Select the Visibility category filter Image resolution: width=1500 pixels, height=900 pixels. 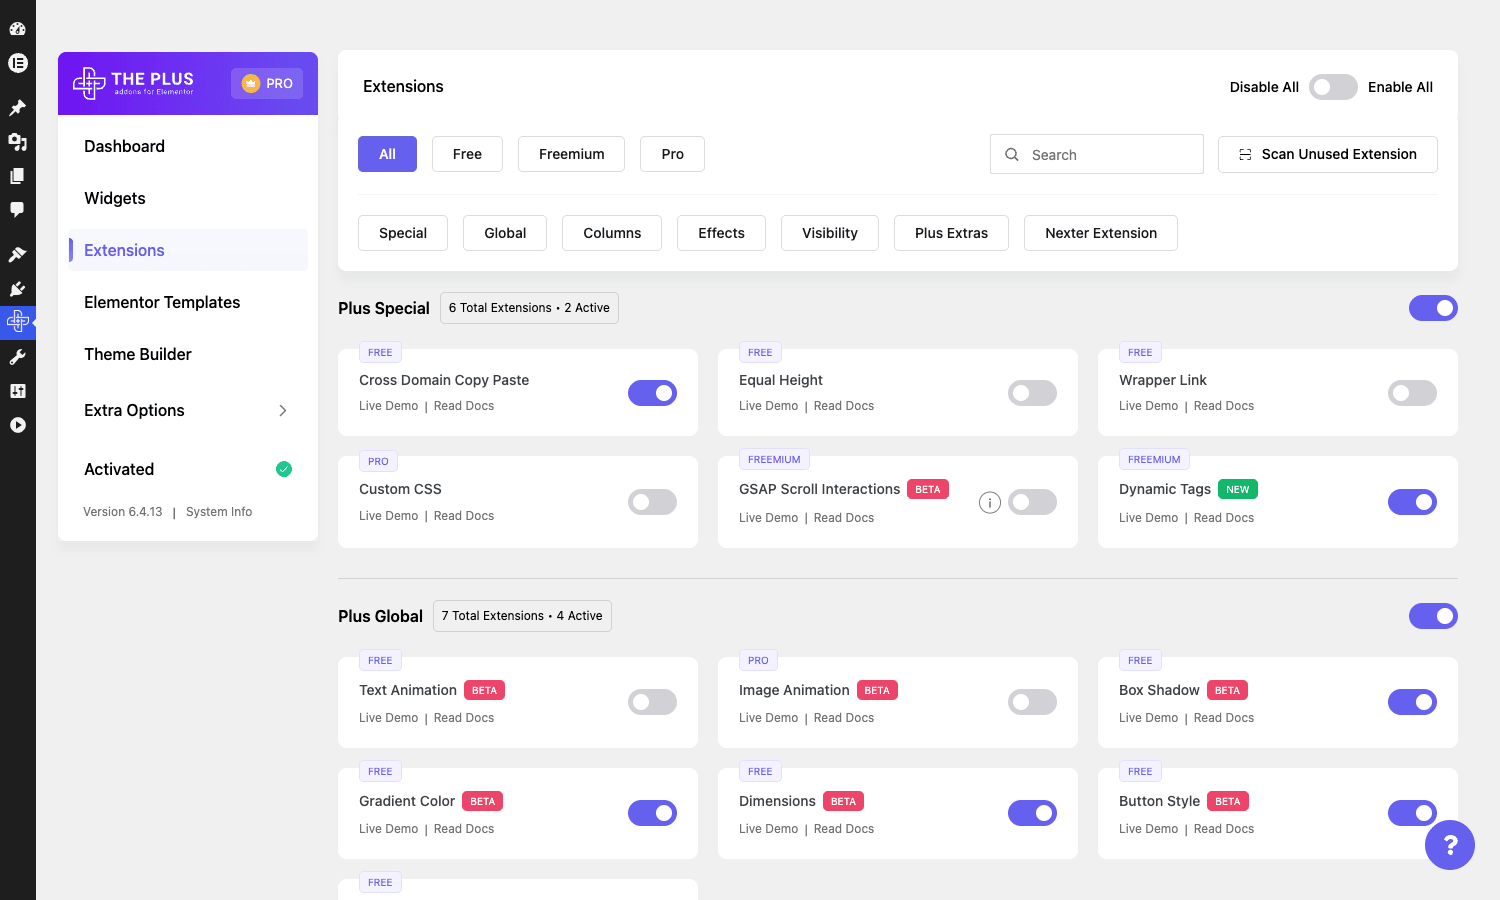pos(830,233)
